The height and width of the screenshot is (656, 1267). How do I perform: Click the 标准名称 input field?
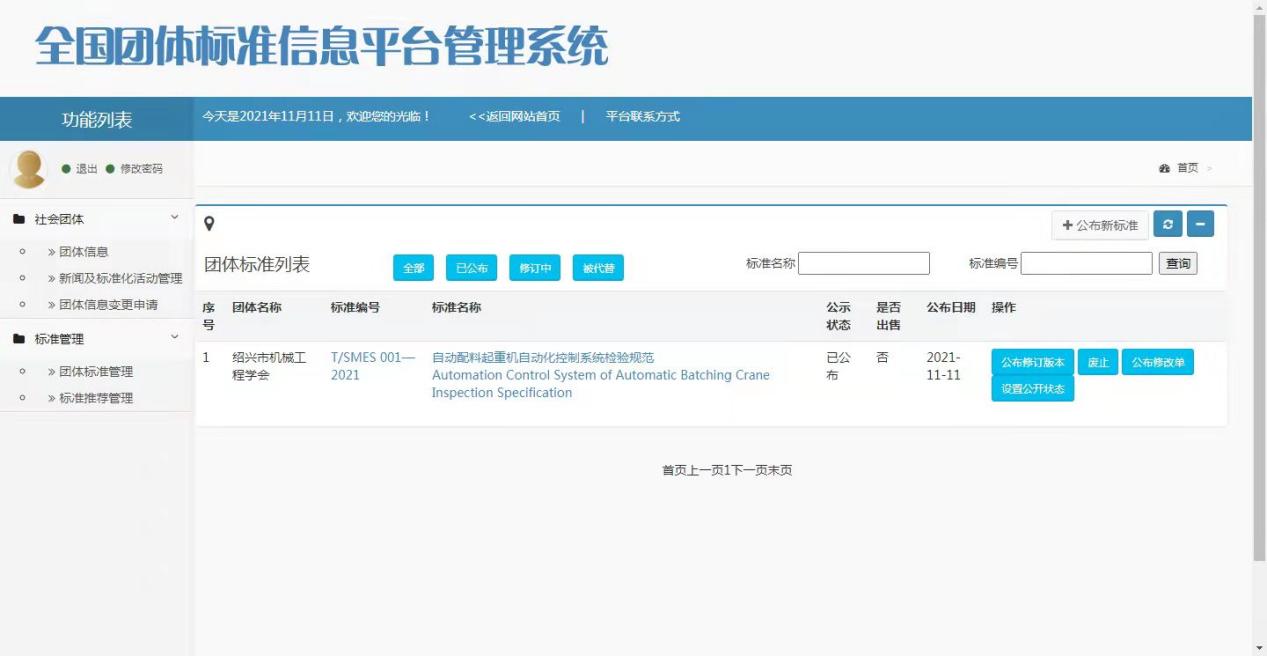(x=864, y=264)
